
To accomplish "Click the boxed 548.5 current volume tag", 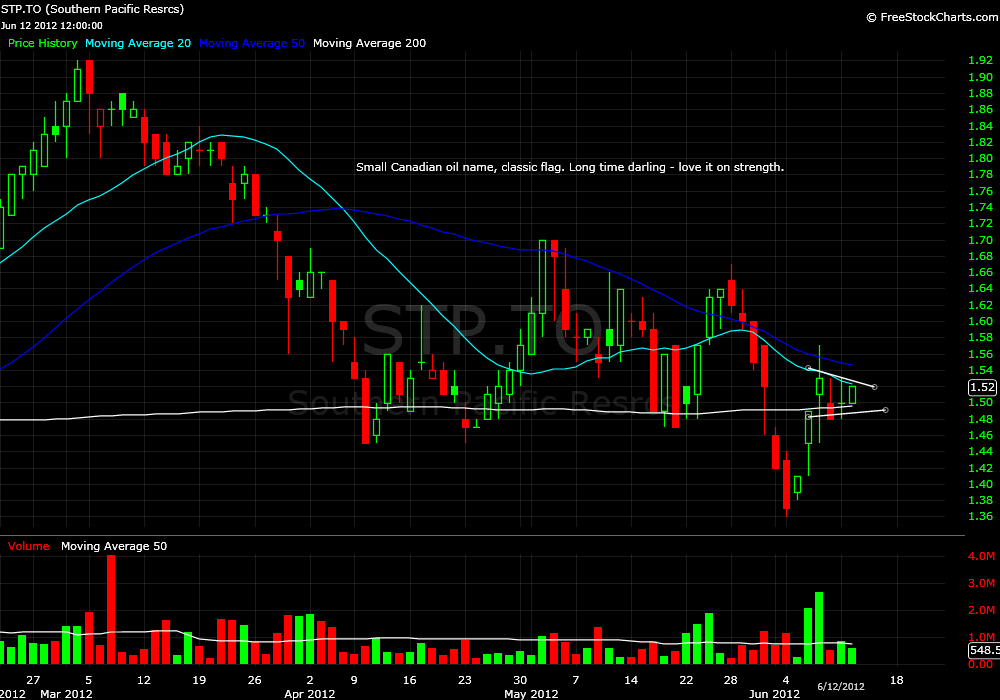I will pos(984,650).
